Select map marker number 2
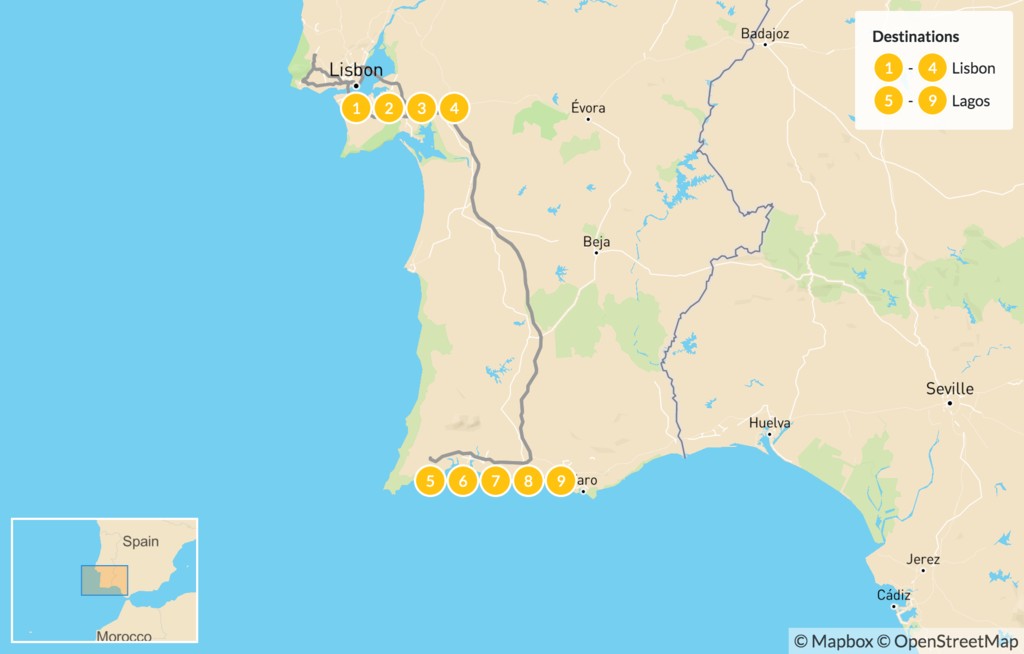The width and height of the screenshot is (1024, 654). pos(389,108)
